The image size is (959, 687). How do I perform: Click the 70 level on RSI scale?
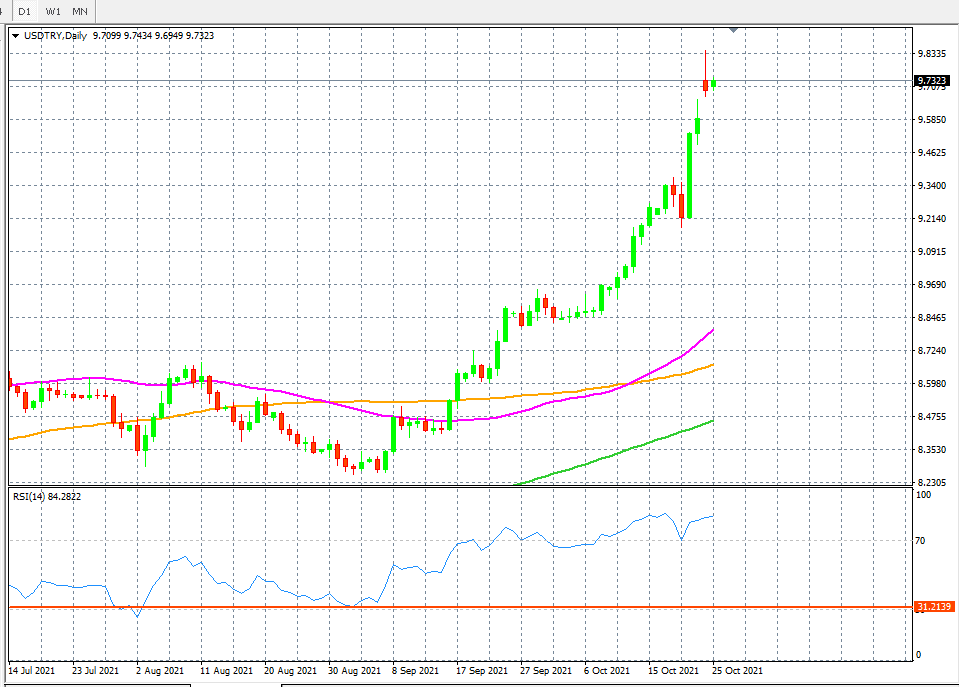click(922, 541)
